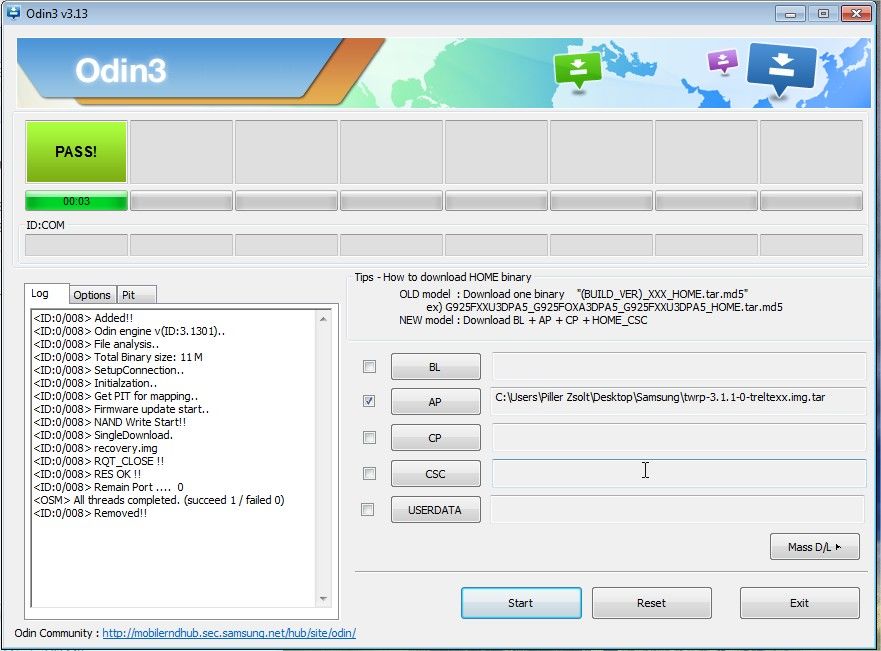
Task: Open the Mass D/L dropdown button
Action: (815, 547)
